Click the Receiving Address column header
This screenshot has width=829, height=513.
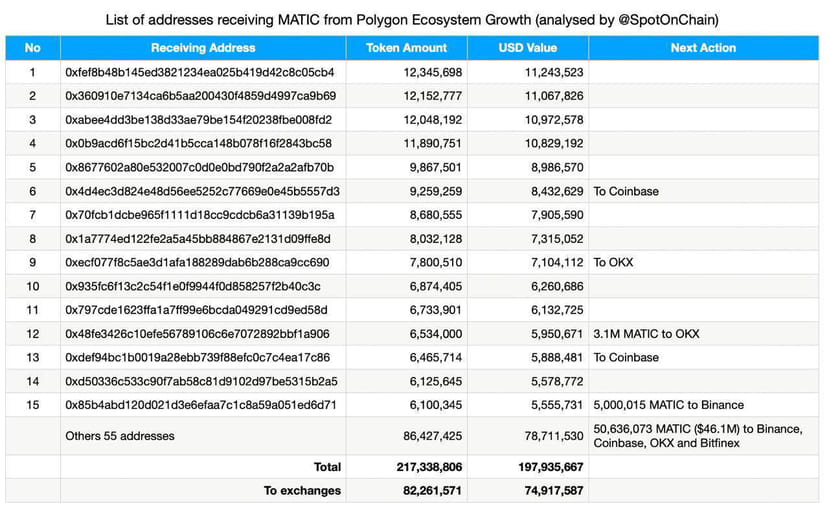pyautogui.click(x=203, y=48)
